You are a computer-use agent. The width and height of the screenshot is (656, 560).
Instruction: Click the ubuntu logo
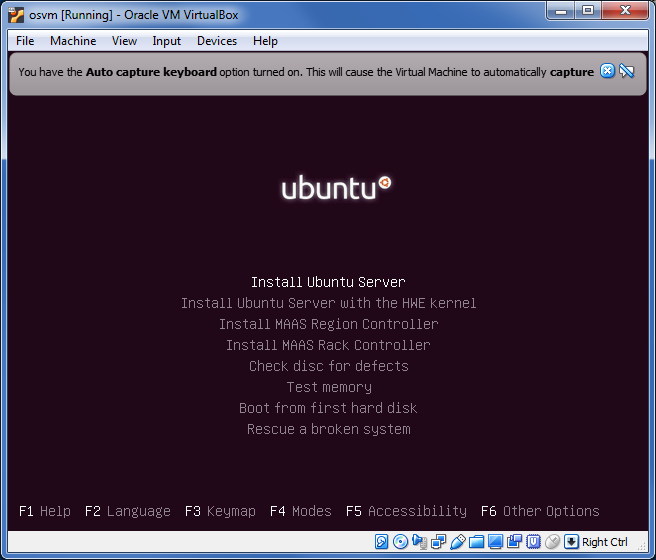pyautogui.click(x=337, y=187)
